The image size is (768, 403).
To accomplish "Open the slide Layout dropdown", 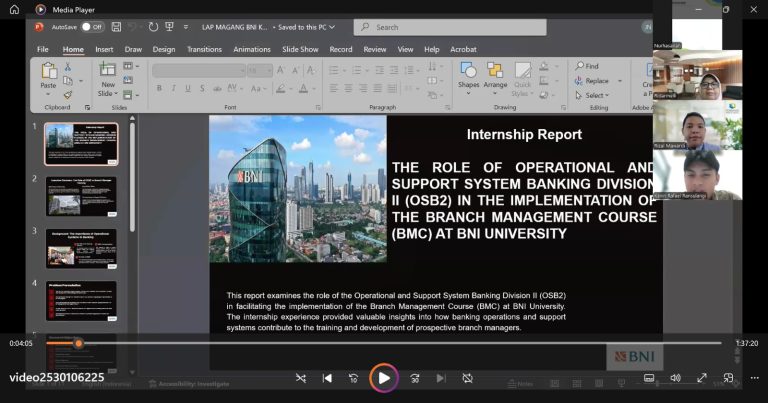I will (130, 66).
